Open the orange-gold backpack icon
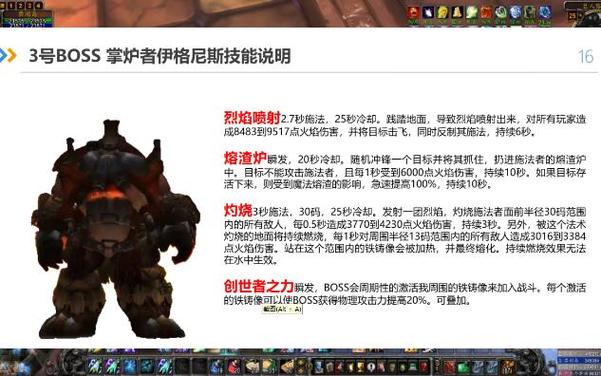601x376 pixels. 507,367
